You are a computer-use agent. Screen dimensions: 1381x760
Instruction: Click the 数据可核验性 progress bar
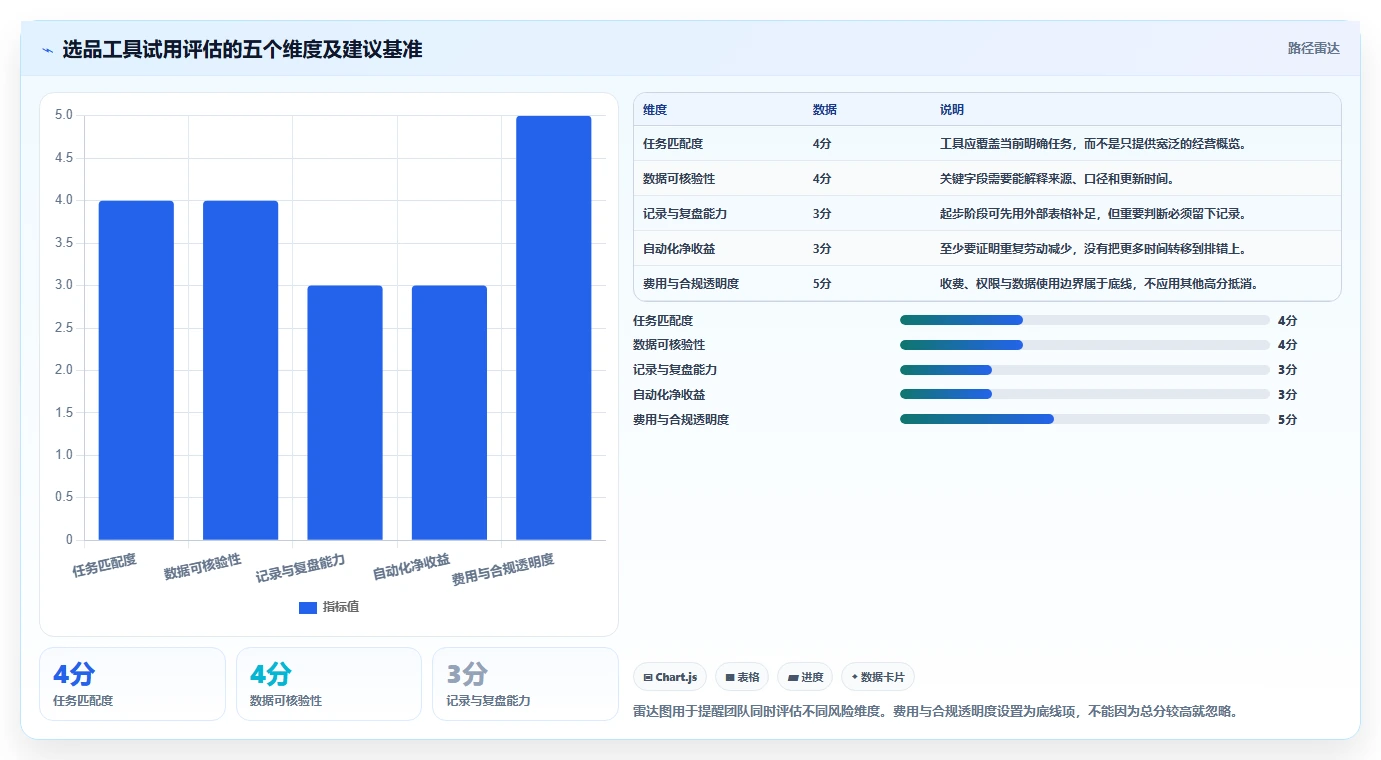[x=1085, y=345]
